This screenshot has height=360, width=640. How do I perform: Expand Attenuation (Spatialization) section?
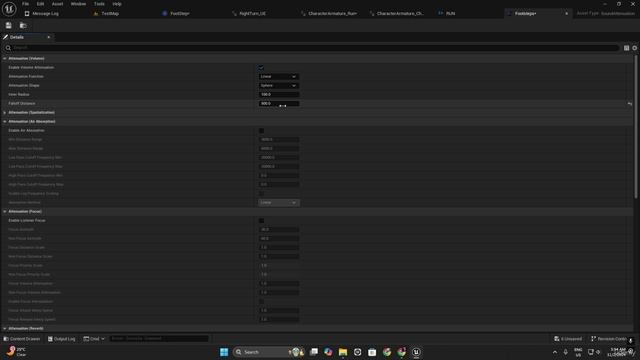coord(4,113)
